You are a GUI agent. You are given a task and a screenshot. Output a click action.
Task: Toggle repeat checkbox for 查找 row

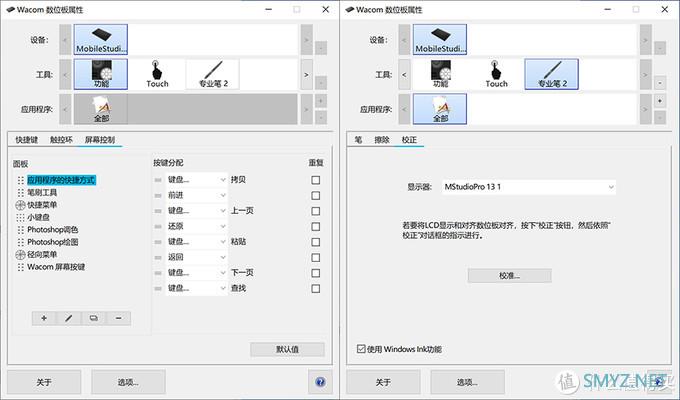point(316,289)
